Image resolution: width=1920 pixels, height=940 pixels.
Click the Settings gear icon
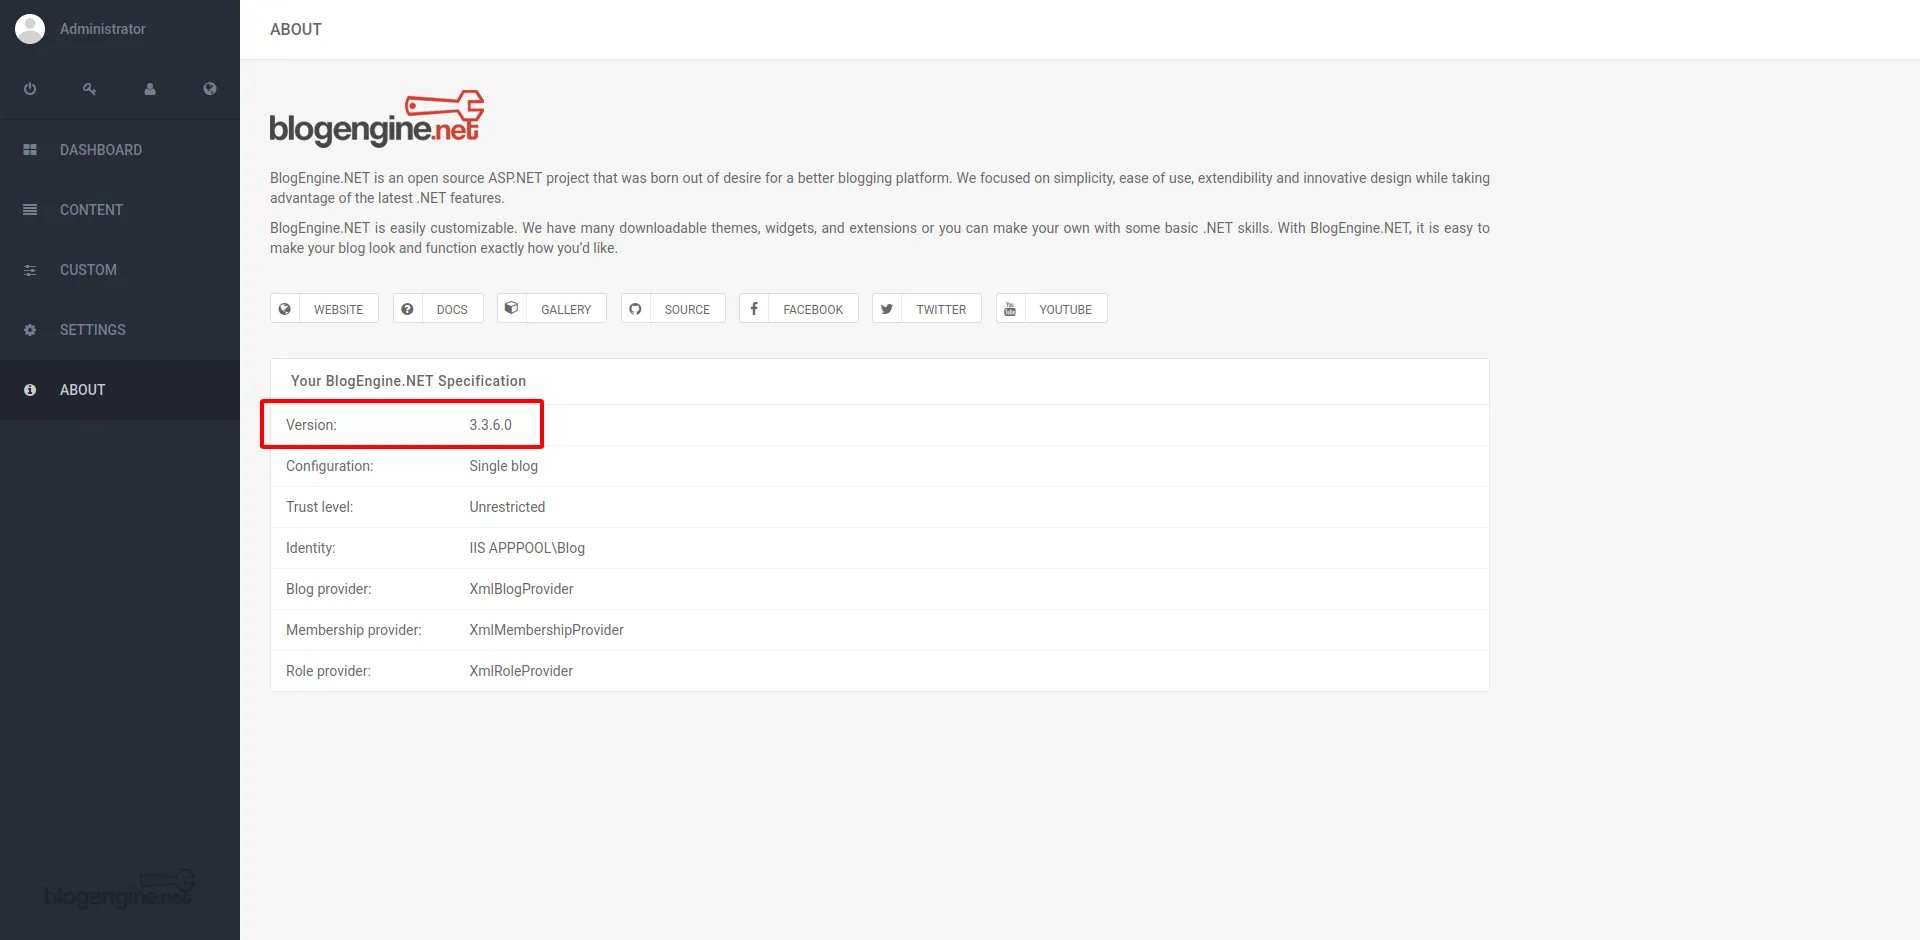[30, 330]
